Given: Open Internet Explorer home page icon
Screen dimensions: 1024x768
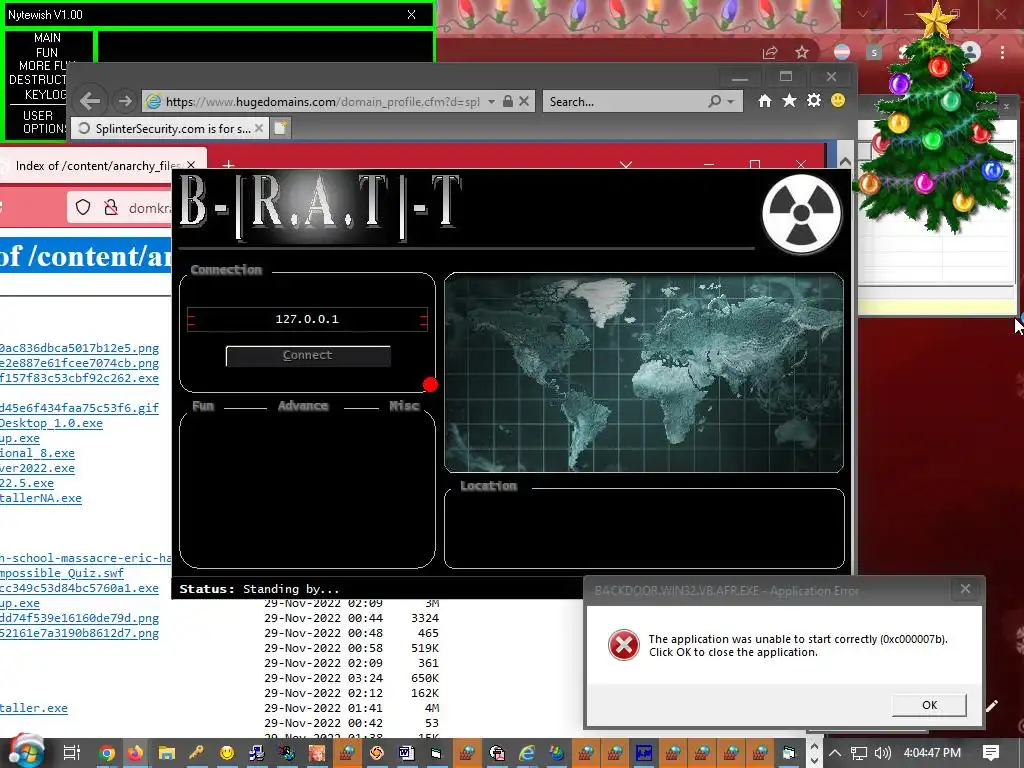Looking at the screenshot, I should [765, 101].
